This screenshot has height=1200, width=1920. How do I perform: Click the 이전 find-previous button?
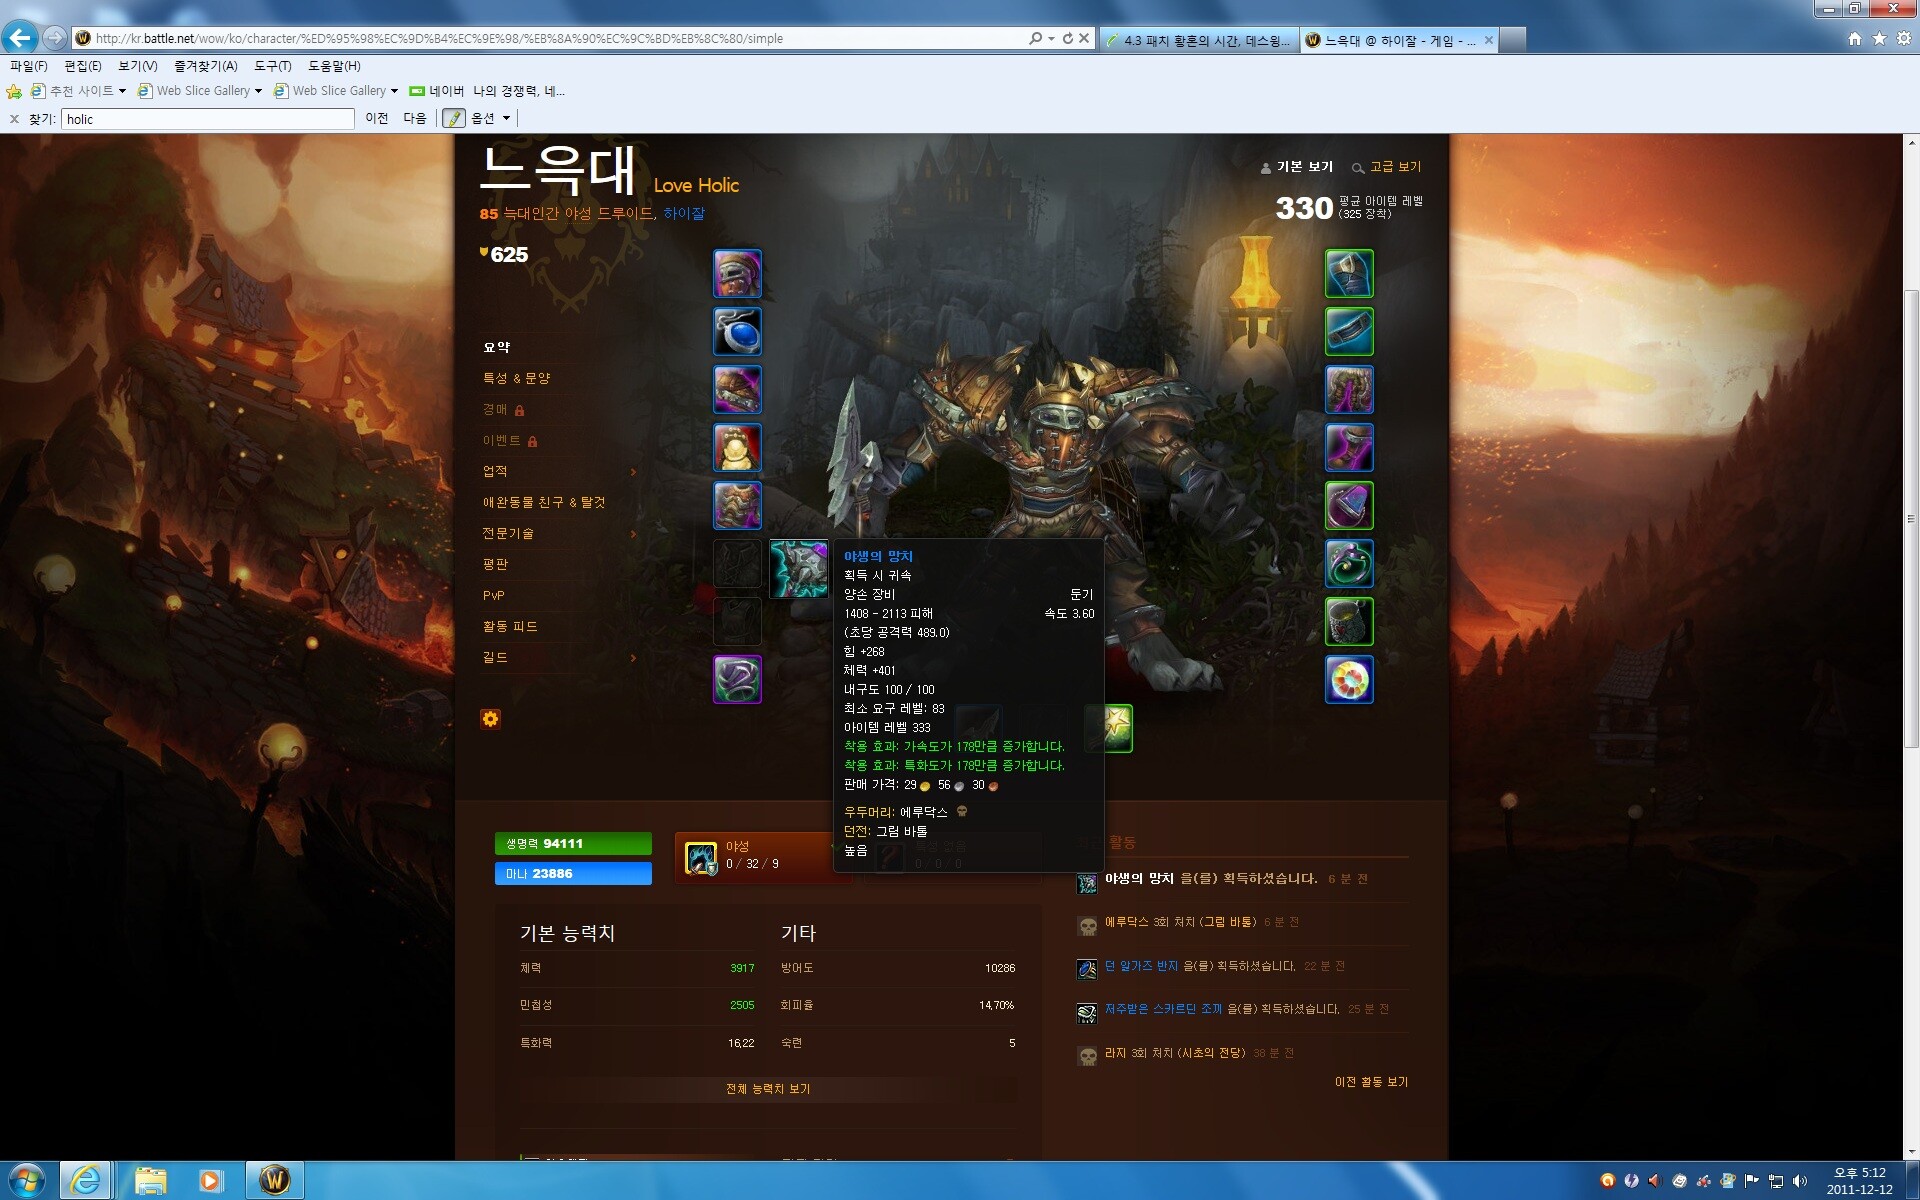tap(377, 118)
